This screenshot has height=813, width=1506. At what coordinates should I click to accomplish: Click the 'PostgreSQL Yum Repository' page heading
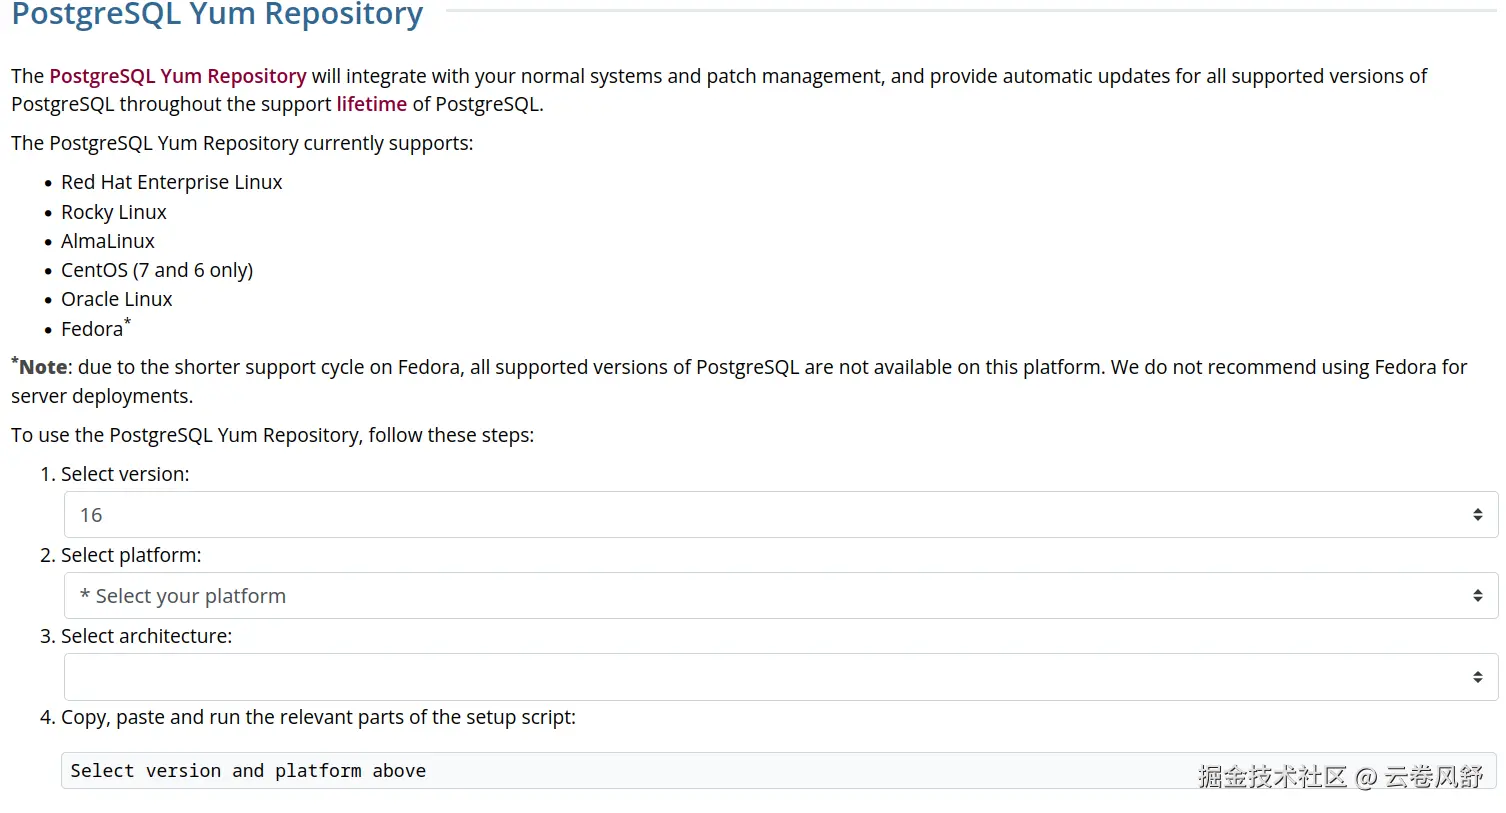[217, 15]
